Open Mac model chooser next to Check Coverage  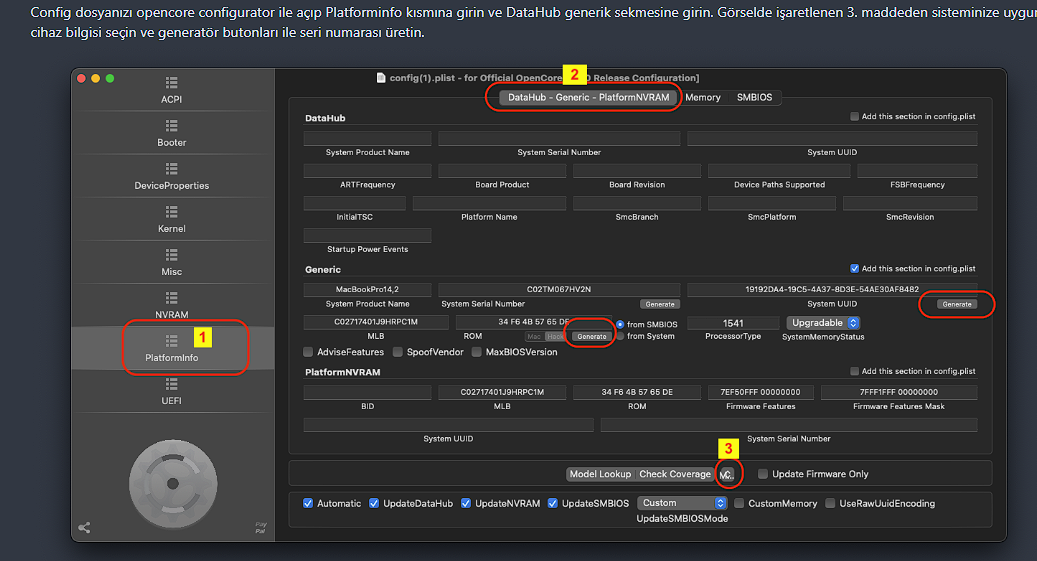click(726, 474)
